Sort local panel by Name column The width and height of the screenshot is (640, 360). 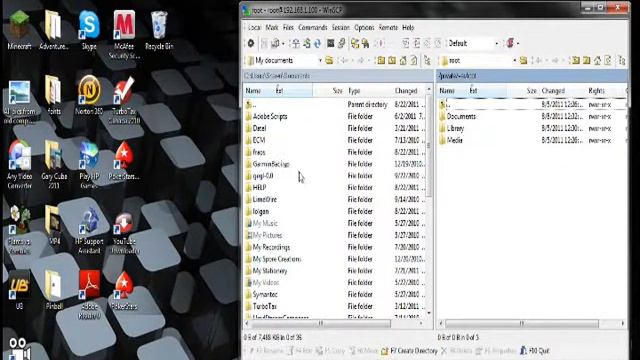point(253,91)
